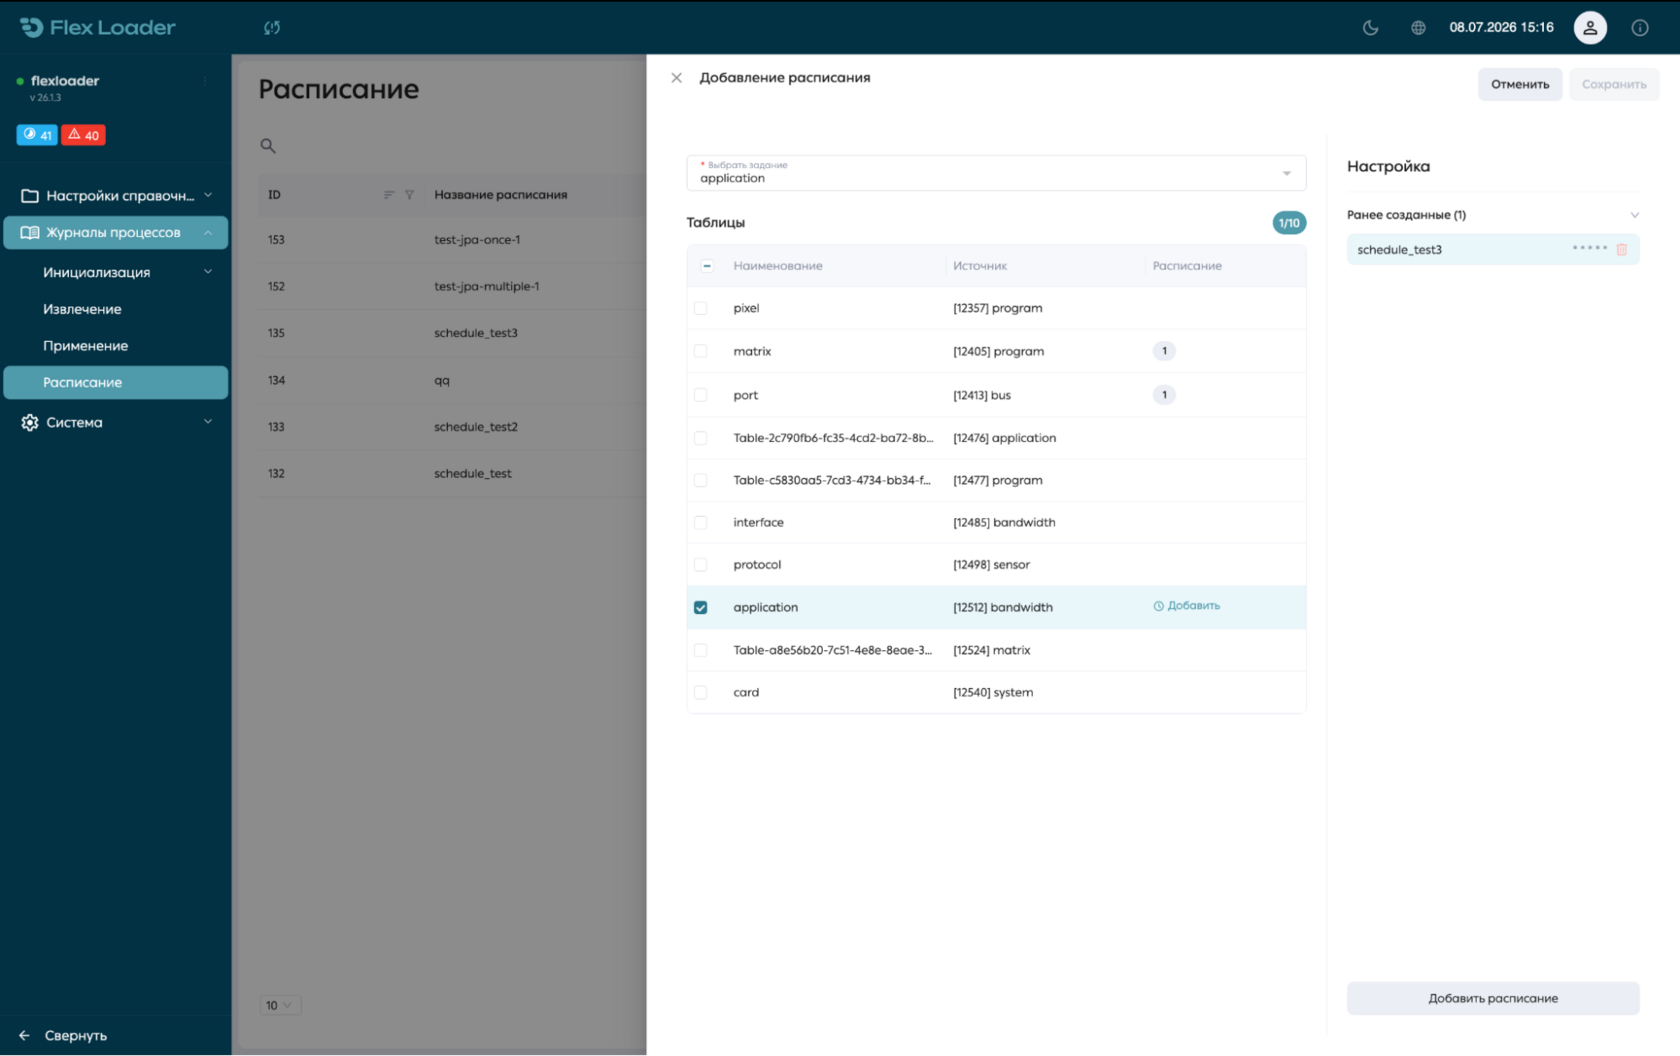Viewport: 1680px width, 1056px height.
Task: Delete schedule_test3 with trash icon
Action: tap(1622, 249)
